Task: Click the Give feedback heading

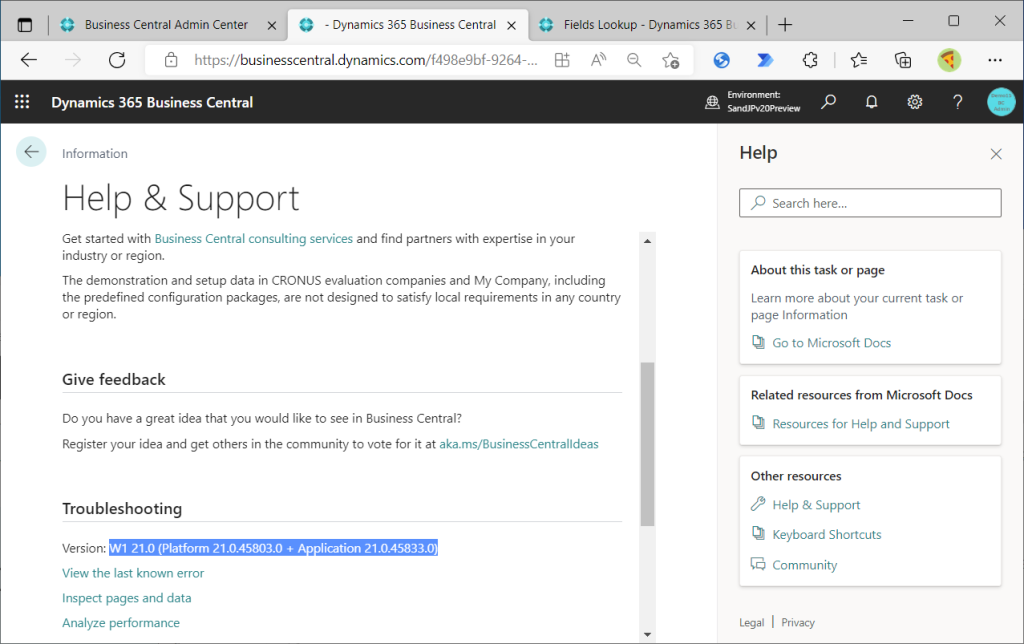Action: tap(114, 379)
